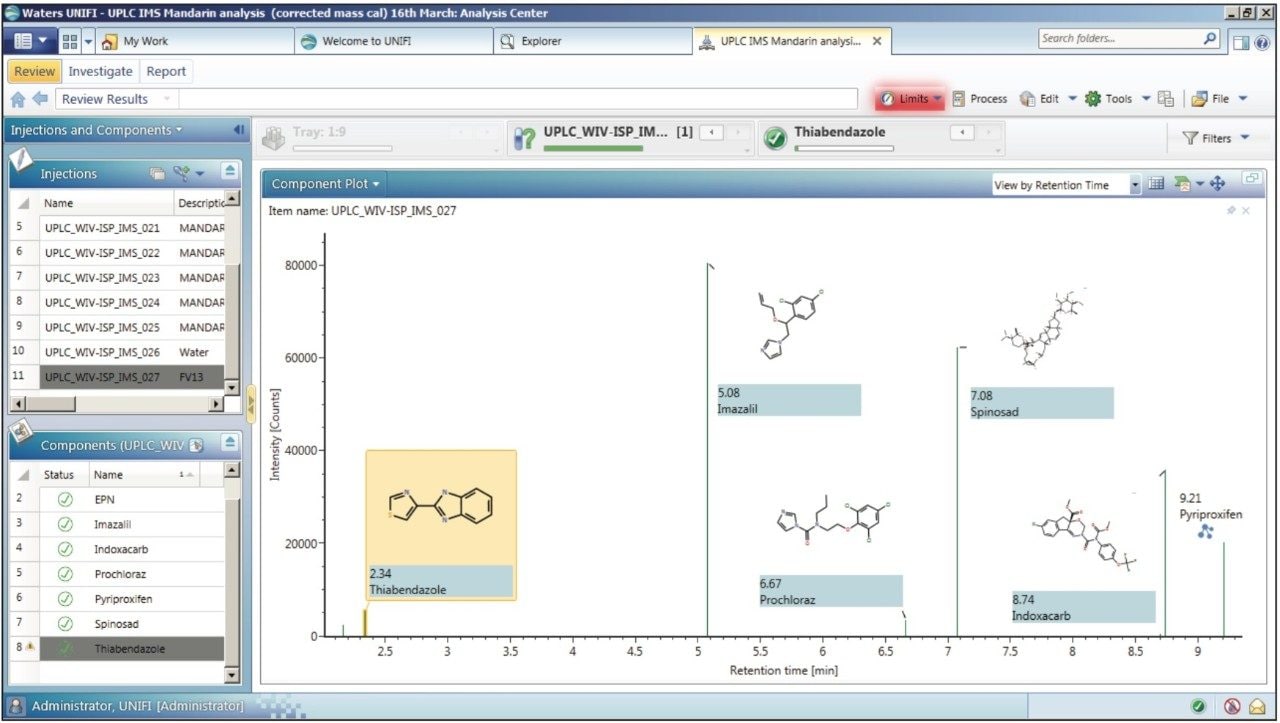Select the Investigate tab
Image resolution: width=1280 pixels, height=723 pixels.
coord(100,71)
